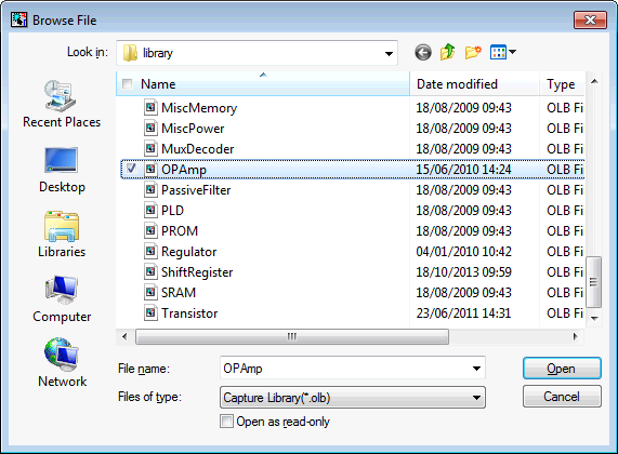Expand the Look in folder dropdown
Image resolution: width=618 pixels, height=454 pixels.
tap(389, 52)
